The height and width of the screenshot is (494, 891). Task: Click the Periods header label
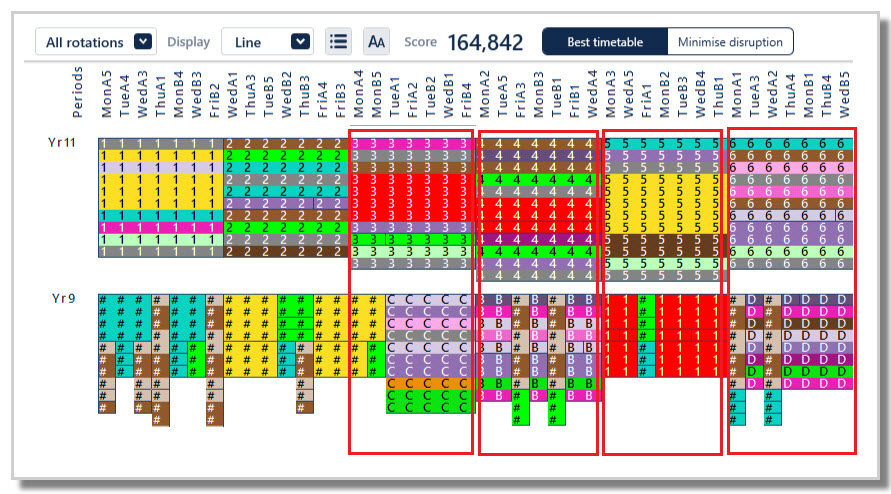click(x=78, y=92)
